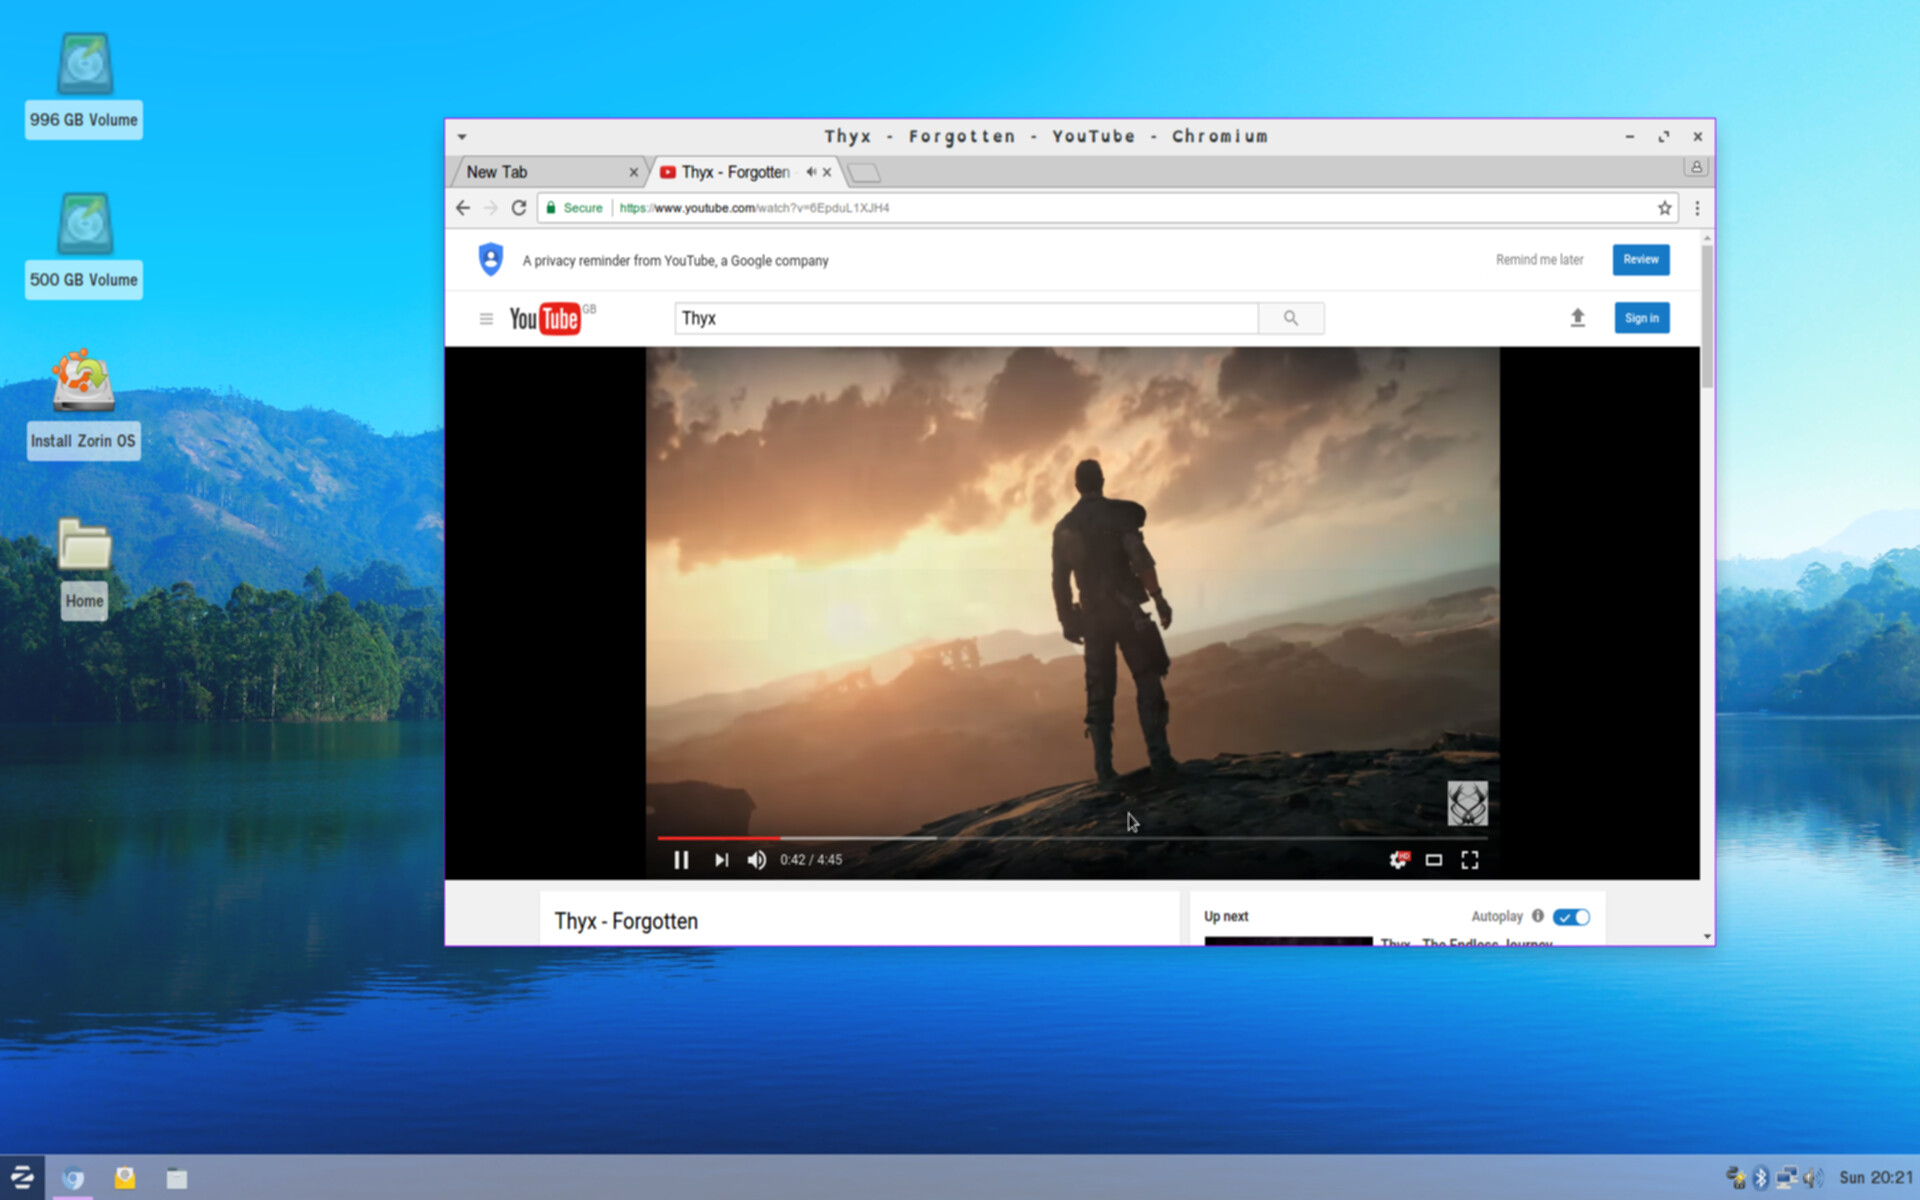The width and height of the screenshot is (1920, 1200).
Task: Pause the YouTube video
Action: pyautogui.click(x=681, y=860)
